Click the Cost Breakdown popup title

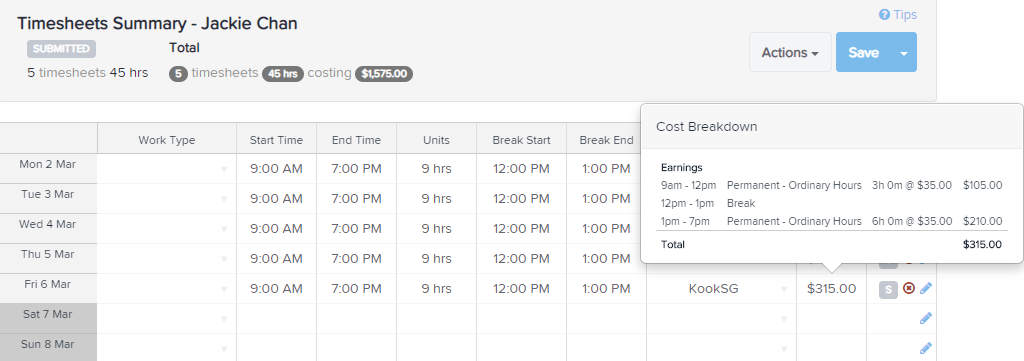tap(707, 127)
